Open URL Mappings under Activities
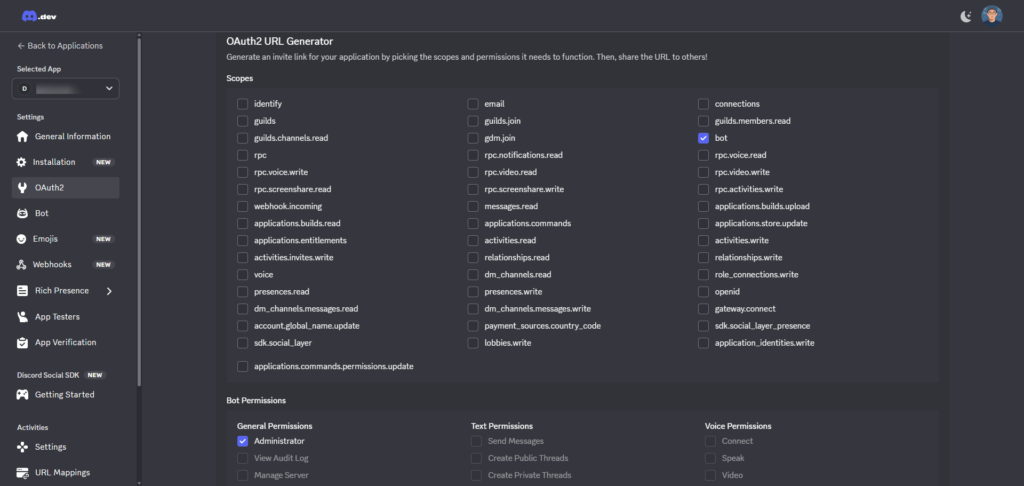 click(x=62, y=472)
